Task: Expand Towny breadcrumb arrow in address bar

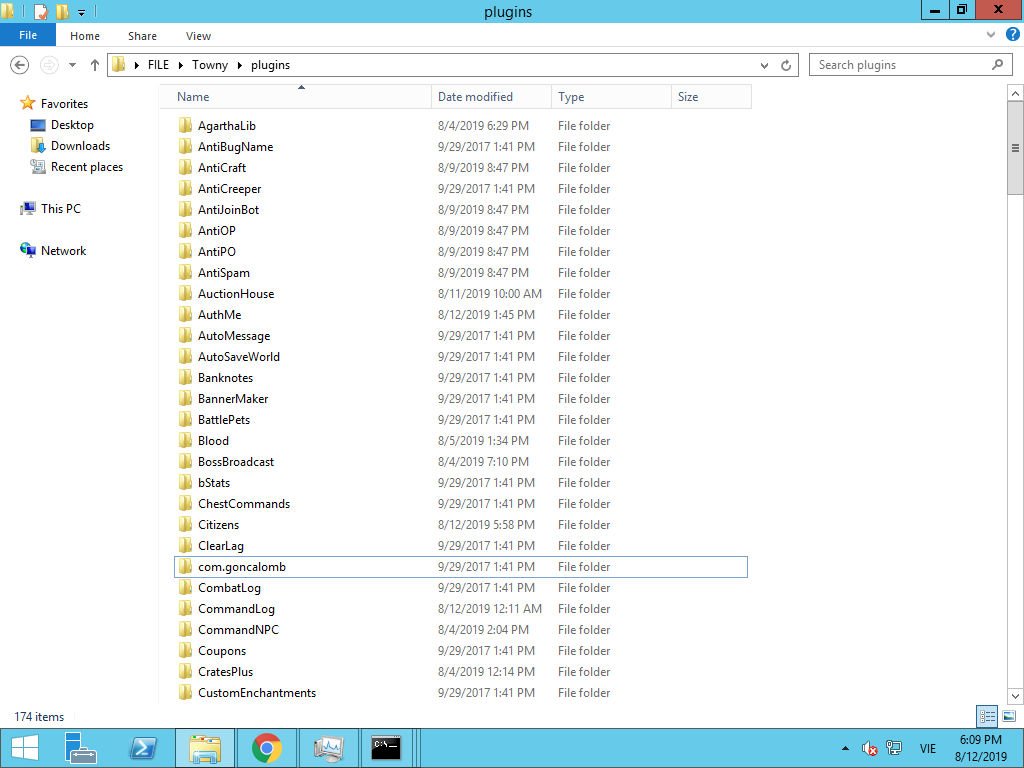Action: [x=240, y=65]
